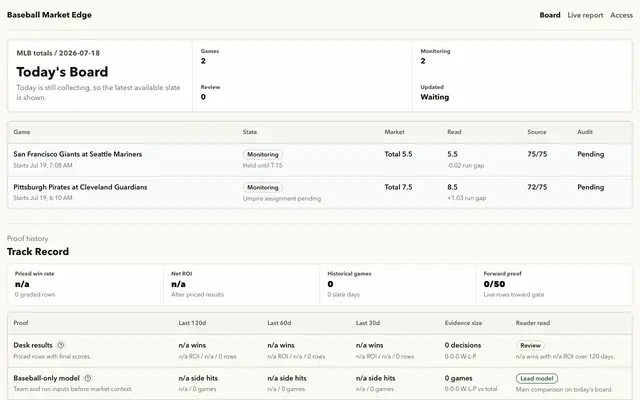The image size is (640, 400).
Task: Click the Reader read column header
Action: pos(533,323)
